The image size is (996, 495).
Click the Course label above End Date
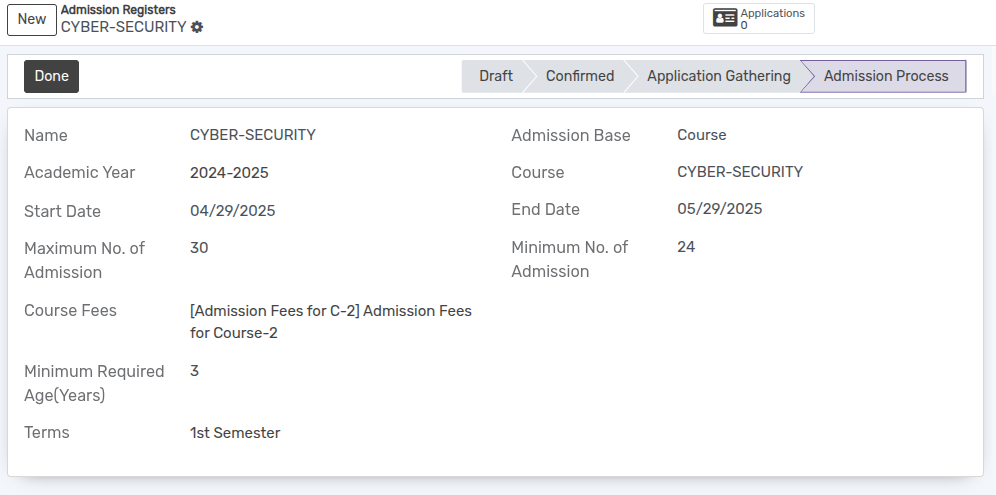(x=537, y=172)
